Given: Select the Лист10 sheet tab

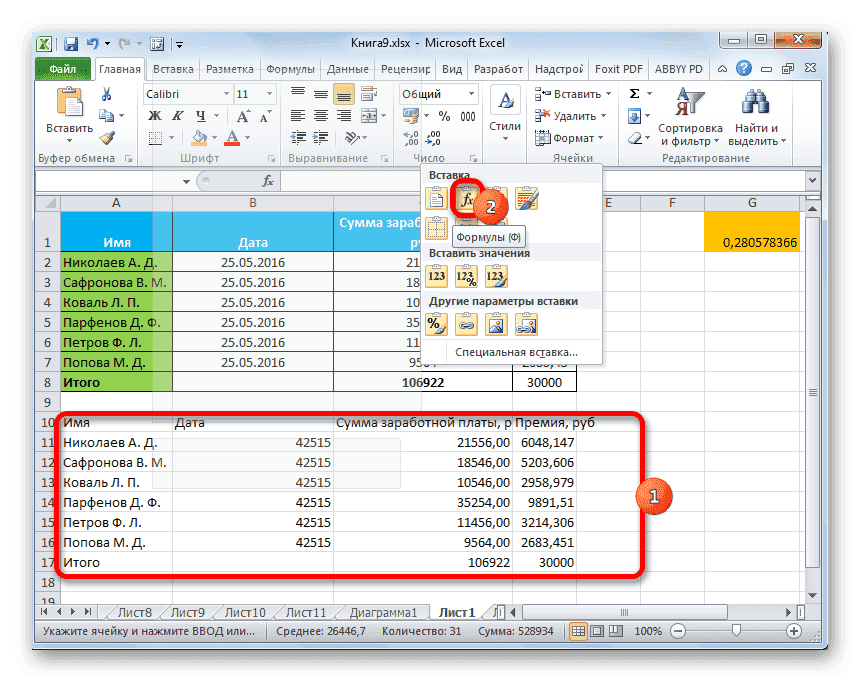Looking at the screenshot, I should 243,613.
